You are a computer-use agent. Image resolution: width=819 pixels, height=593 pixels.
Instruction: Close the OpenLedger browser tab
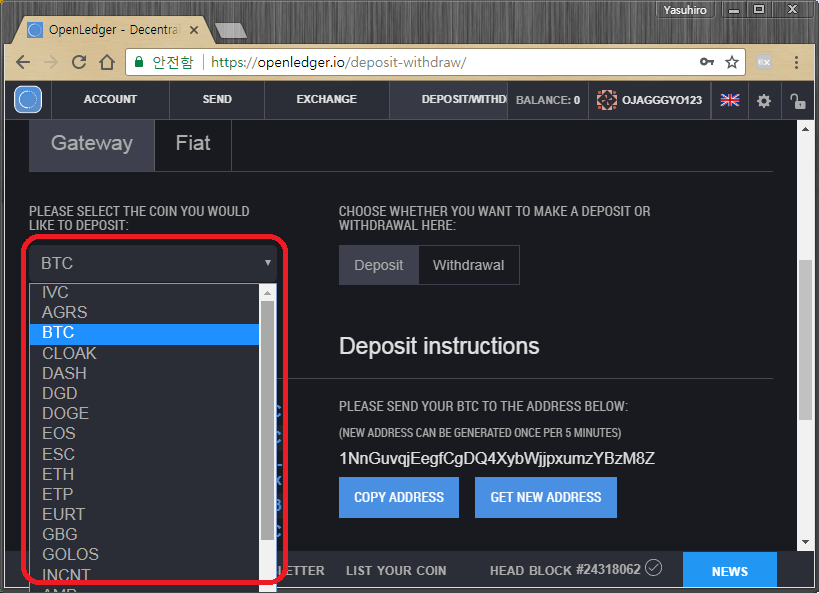pyautogui.click(x=194, y=30)
